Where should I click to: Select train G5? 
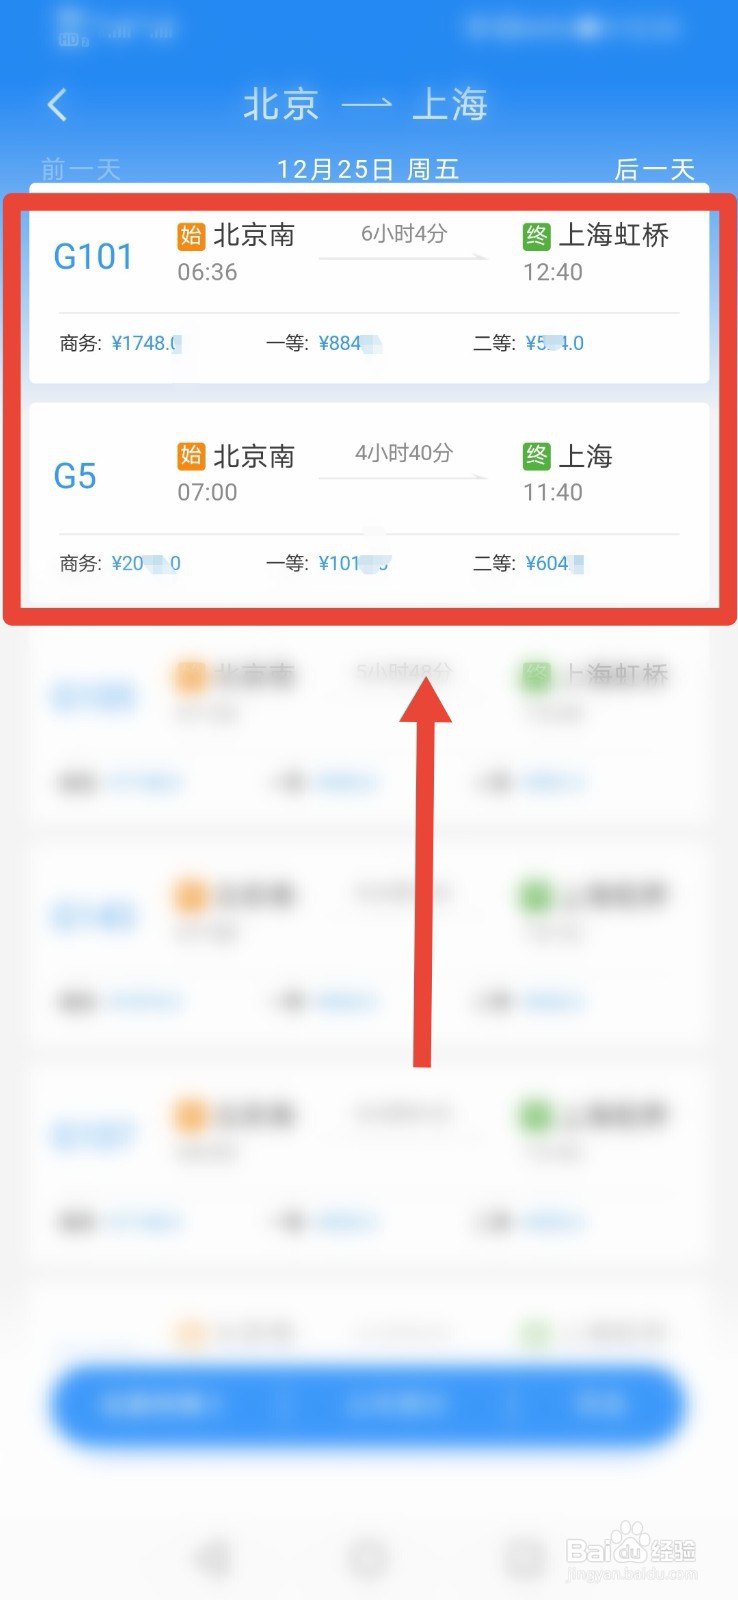(369, 504)
